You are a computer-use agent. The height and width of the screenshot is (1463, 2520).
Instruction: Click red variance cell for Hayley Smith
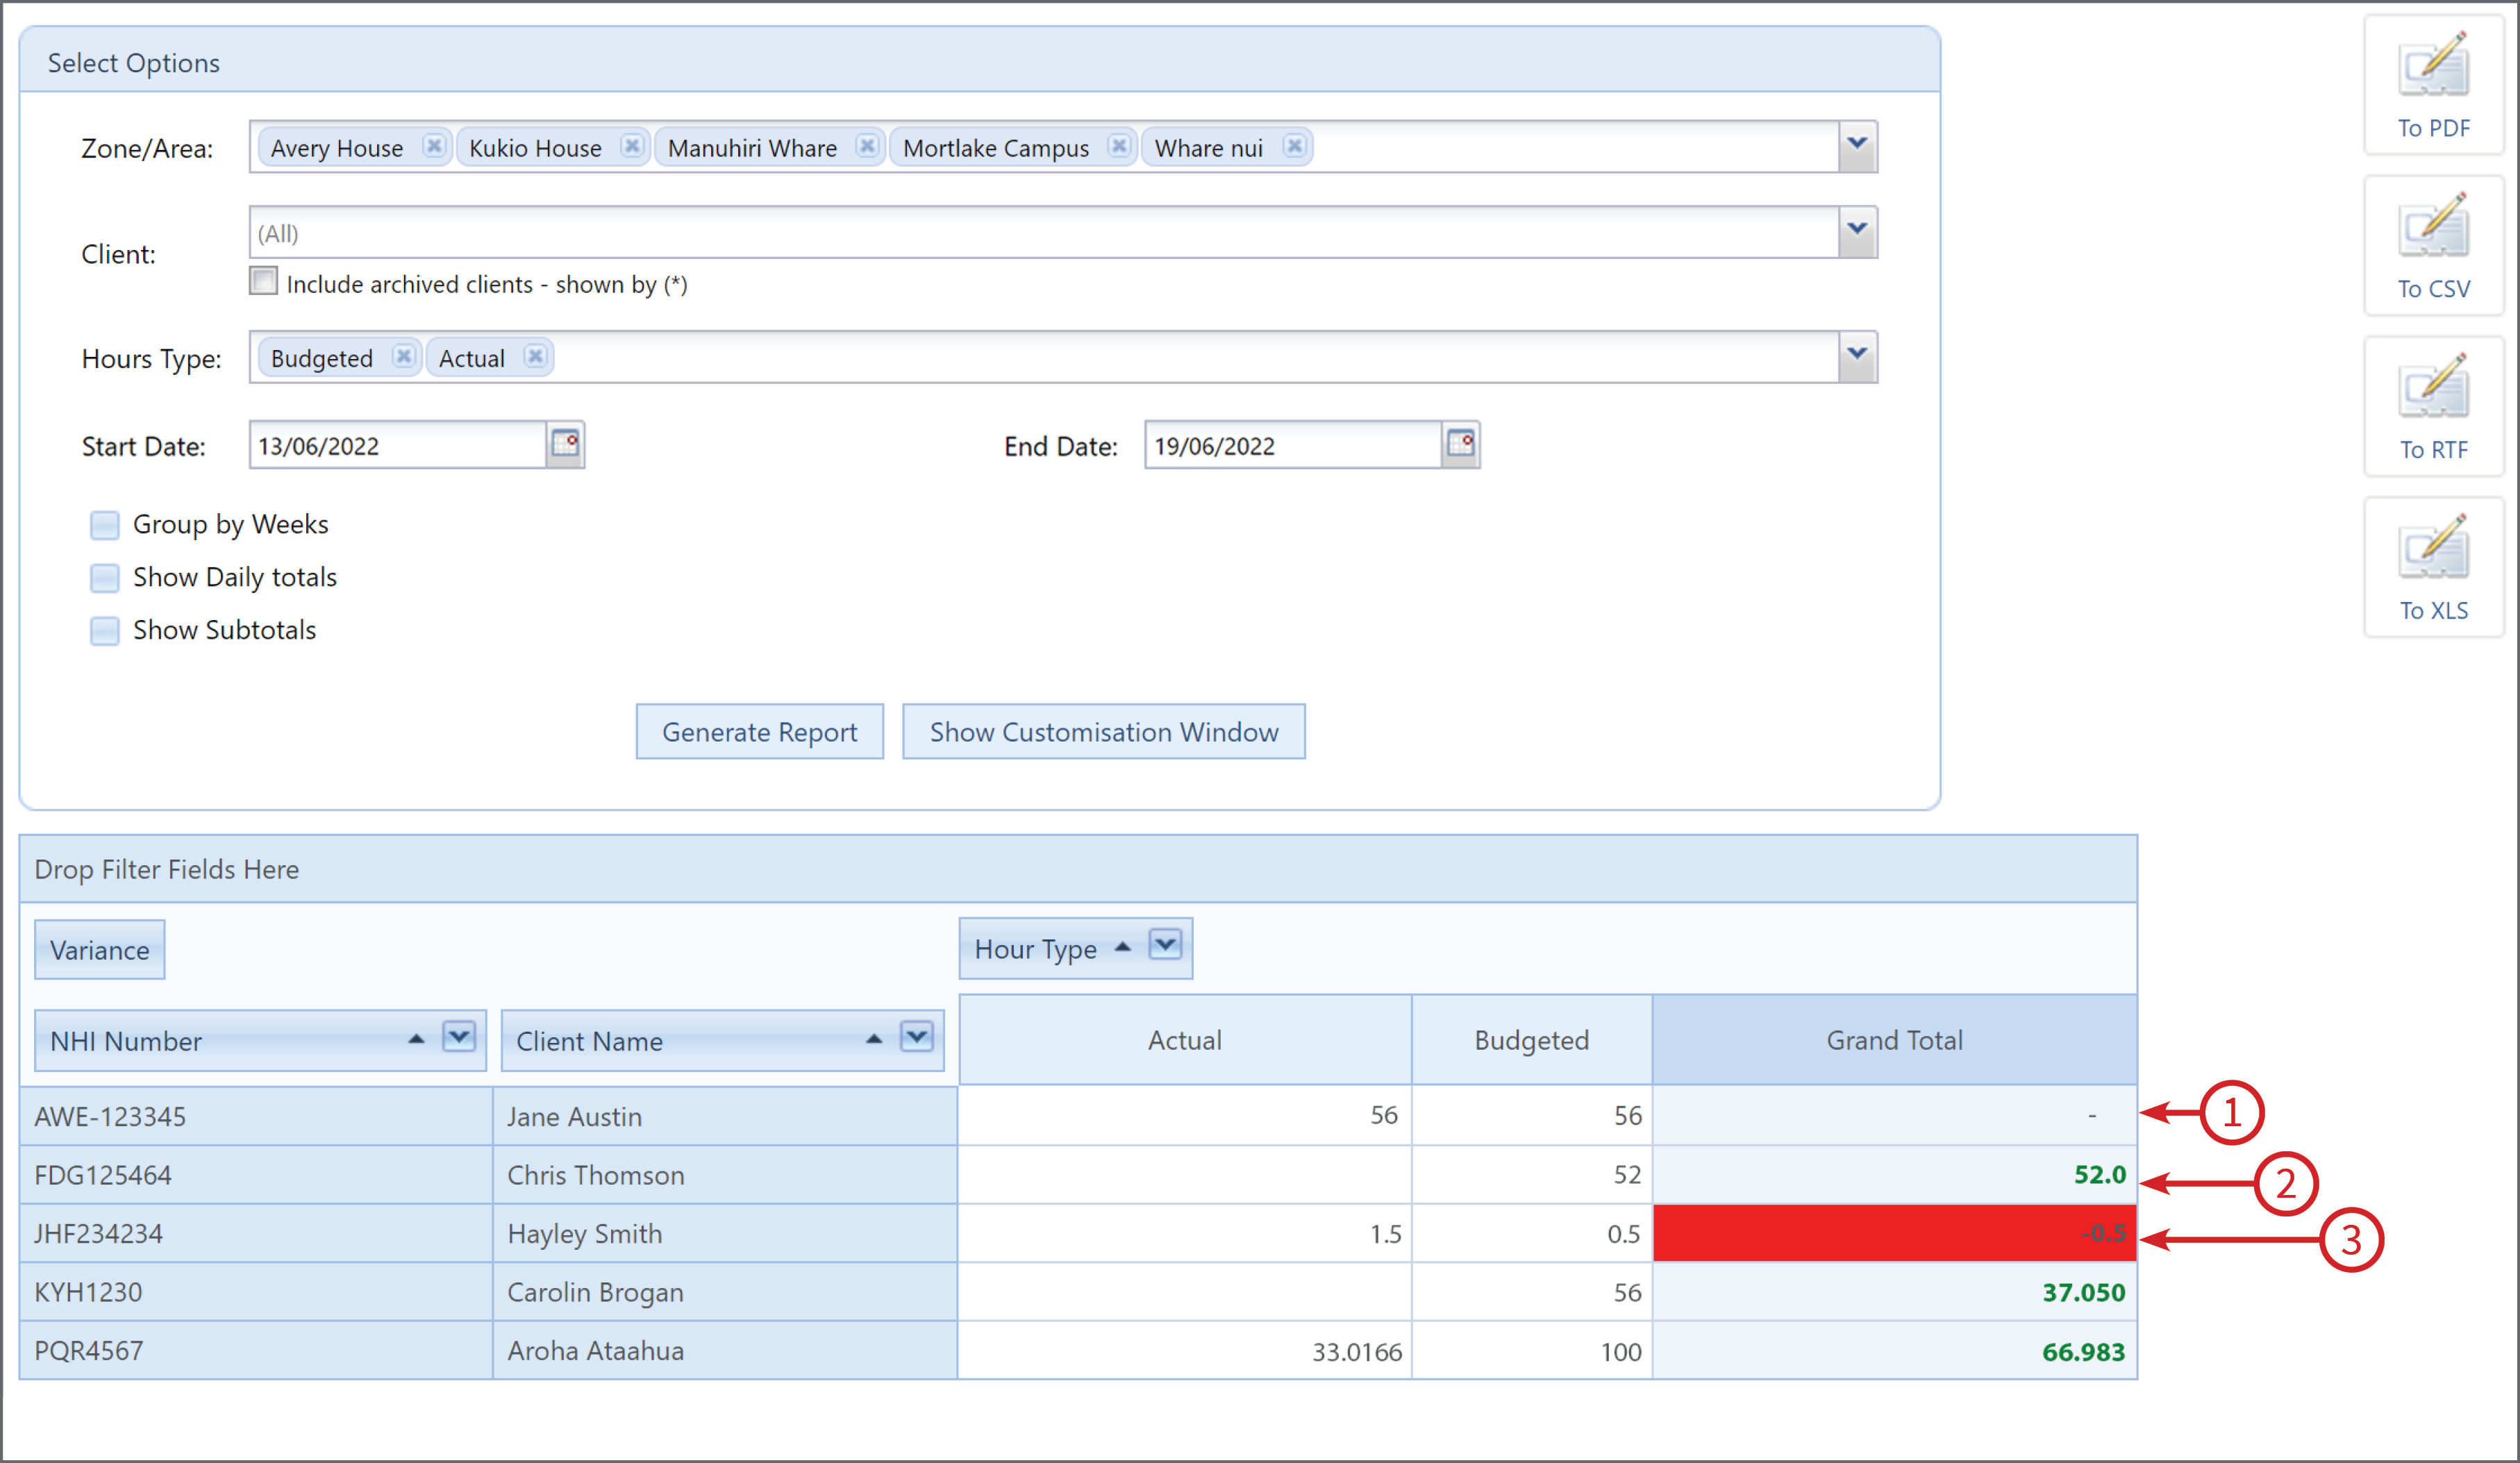(1895, 1233)
